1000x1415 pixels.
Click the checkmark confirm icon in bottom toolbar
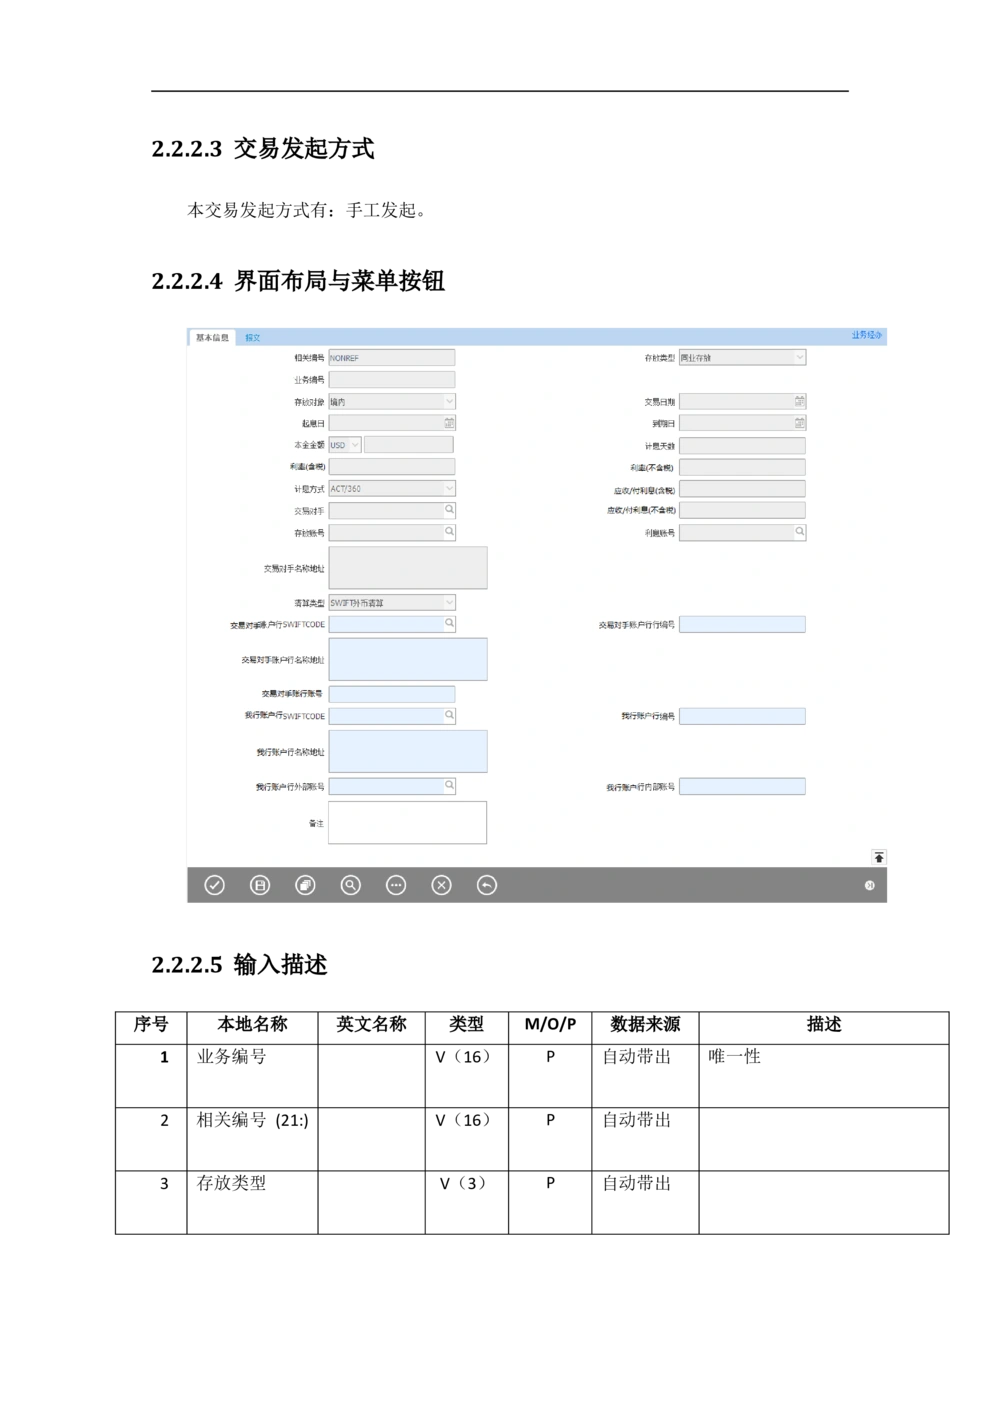click(214, 885)
